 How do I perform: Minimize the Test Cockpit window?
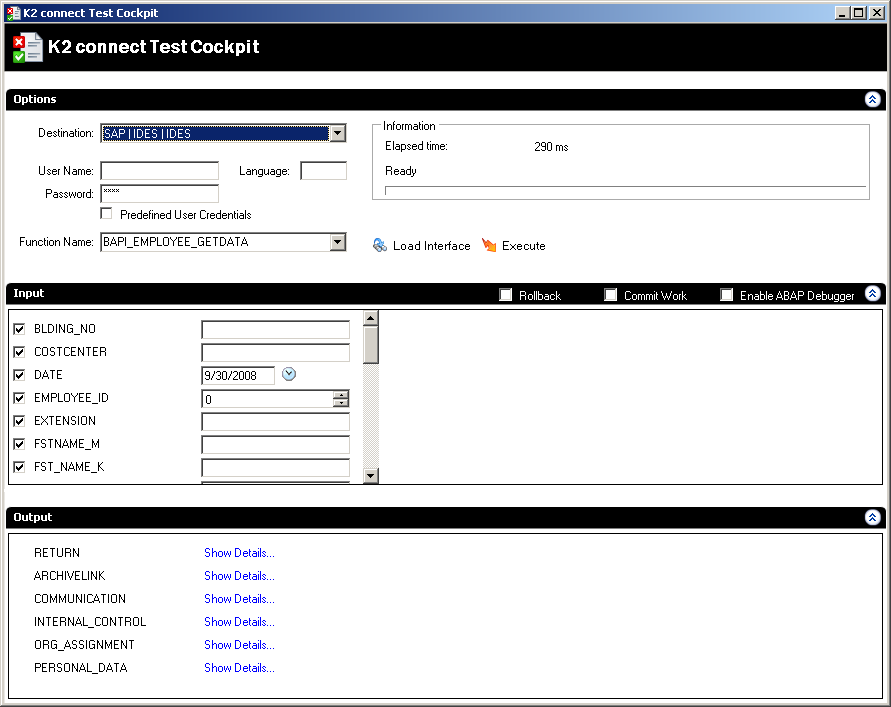[843, 13]
